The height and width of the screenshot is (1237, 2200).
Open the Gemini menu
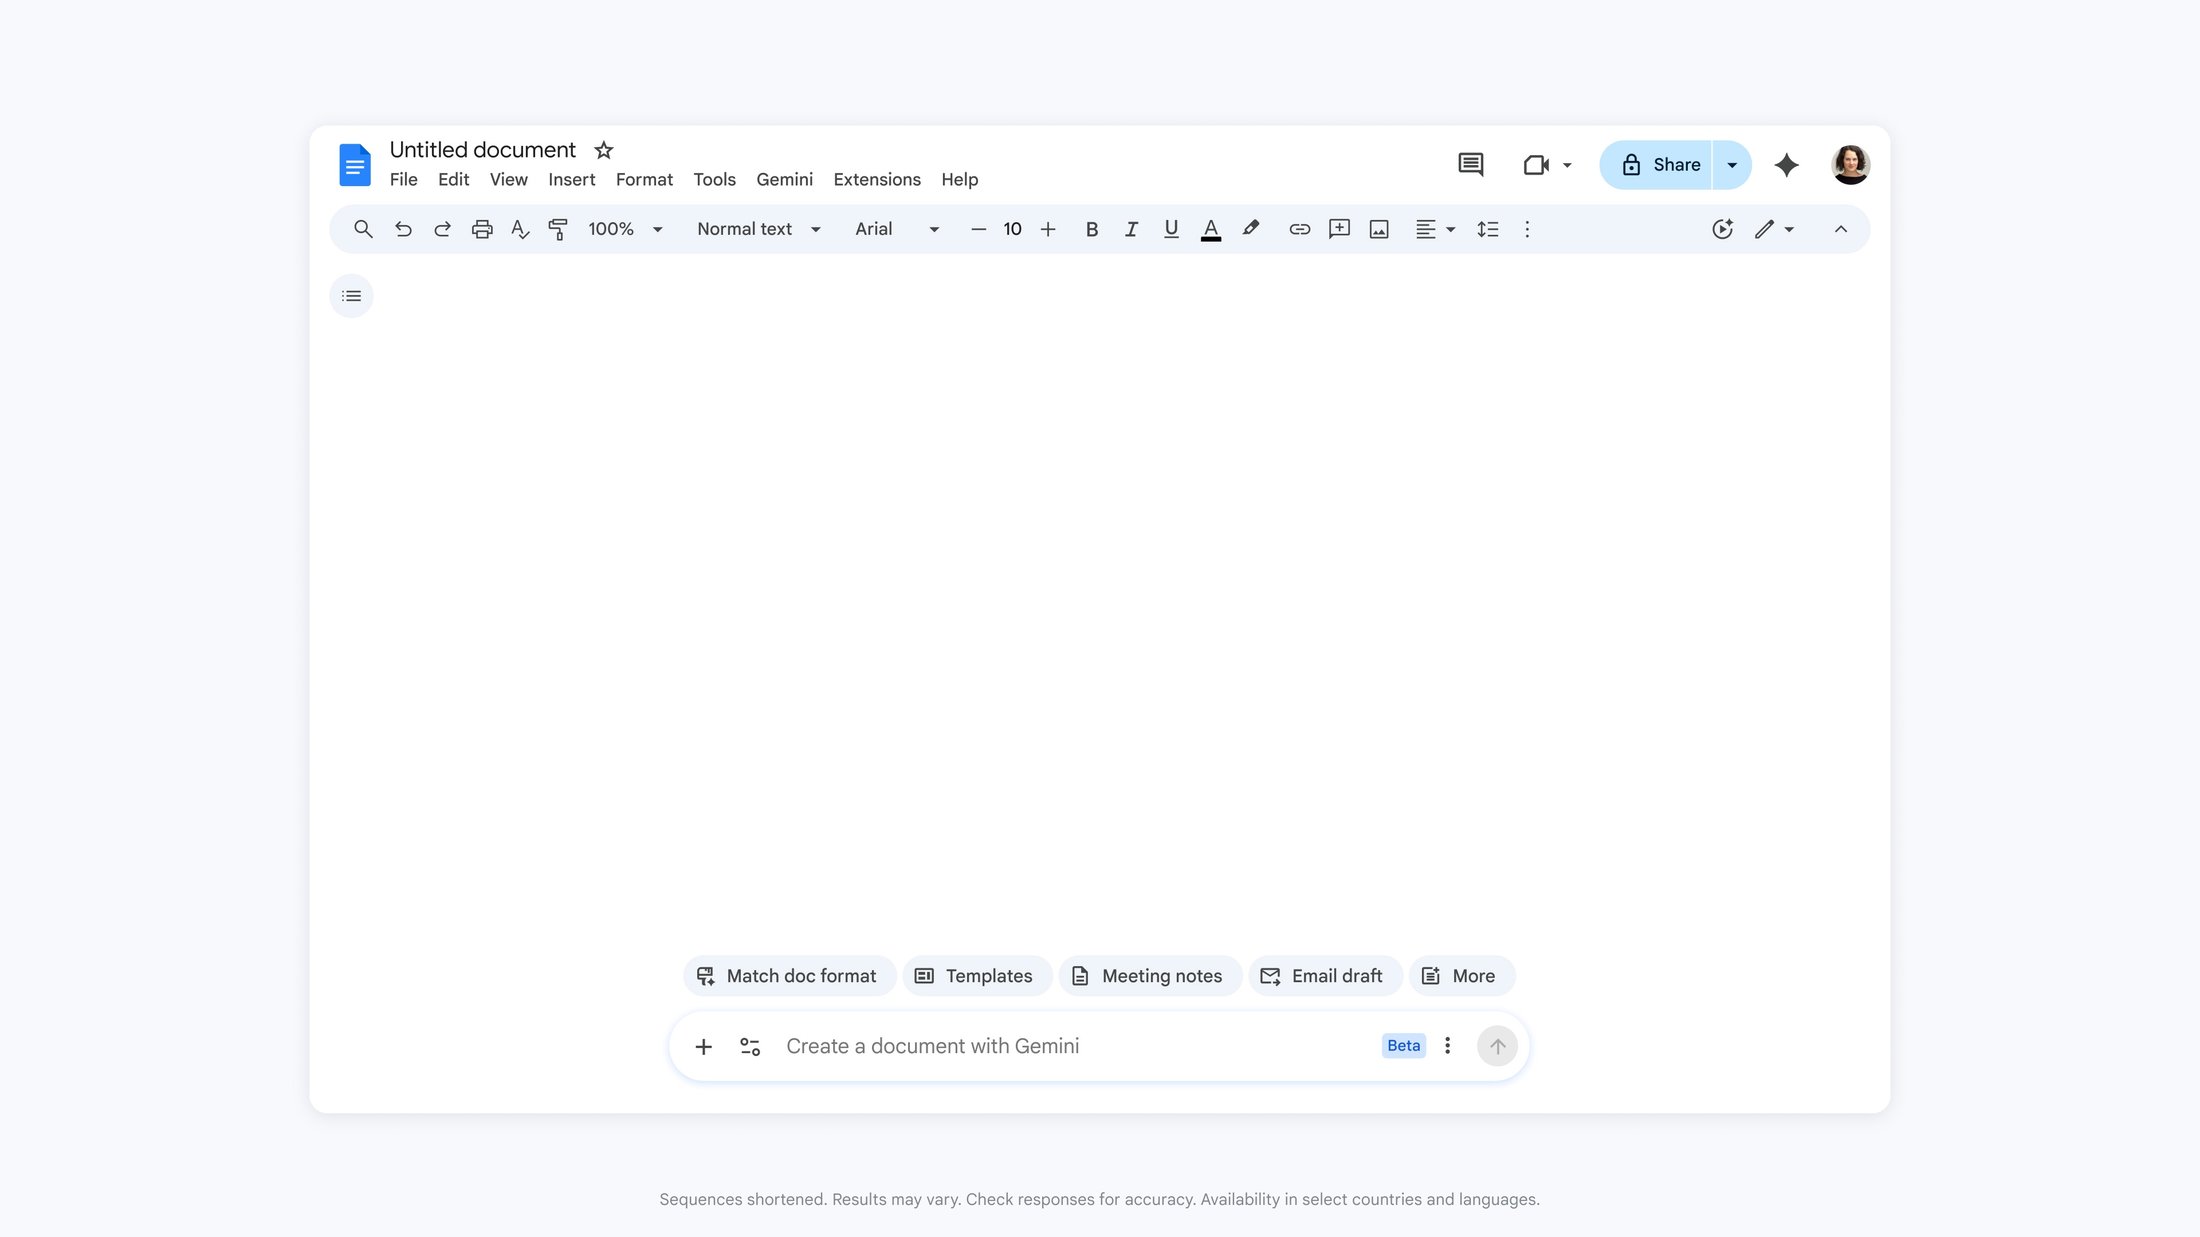click(784, 179)
